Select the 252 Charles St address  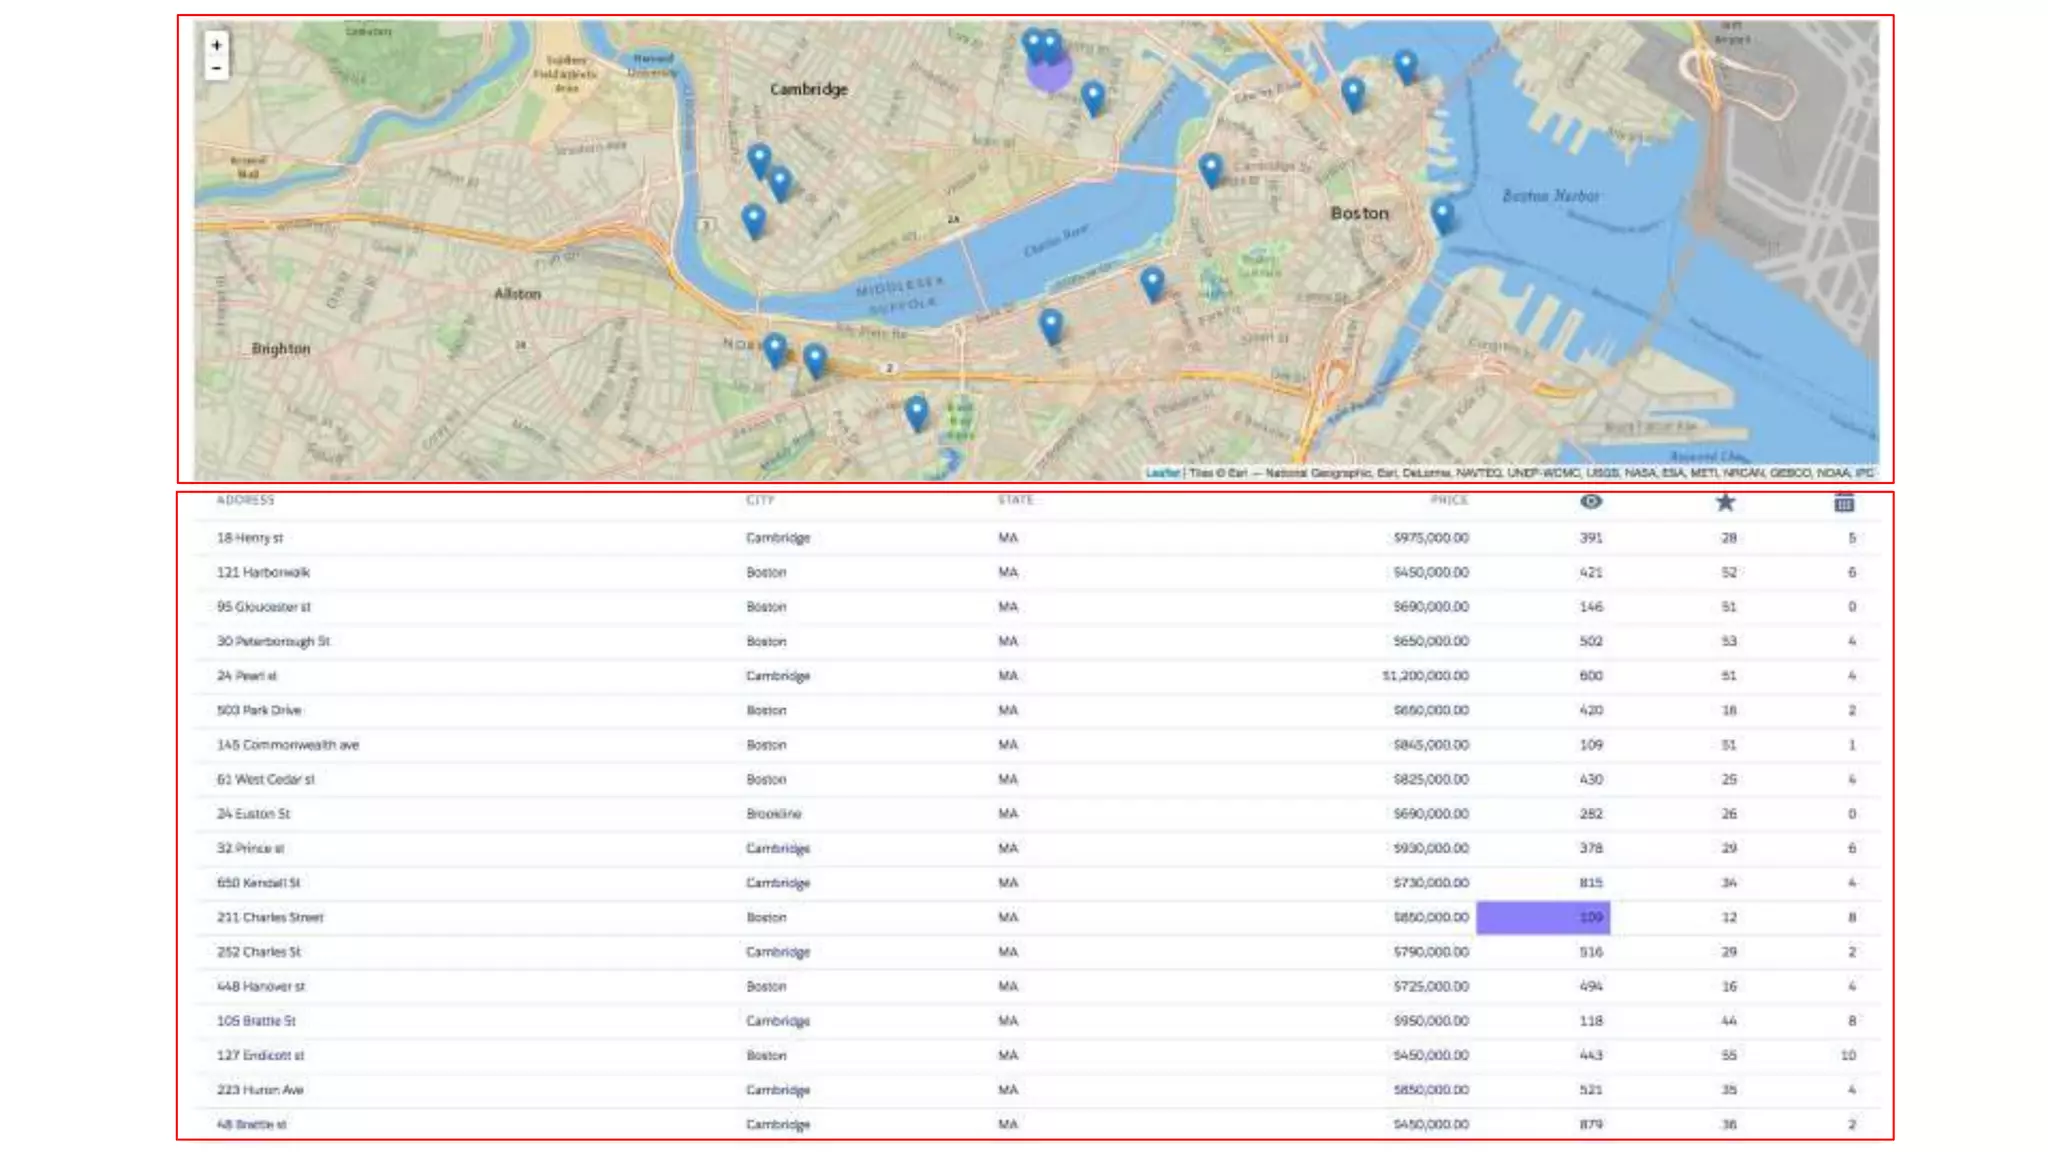click(x=258, y=952)
